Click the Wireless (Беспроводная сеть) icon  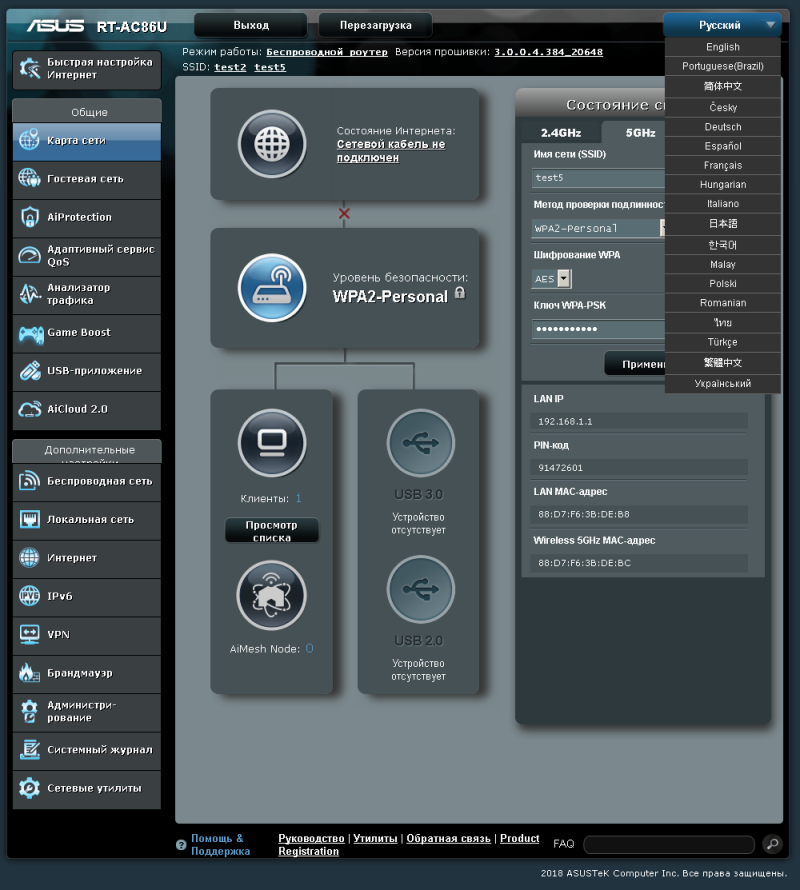coord(30,481)
